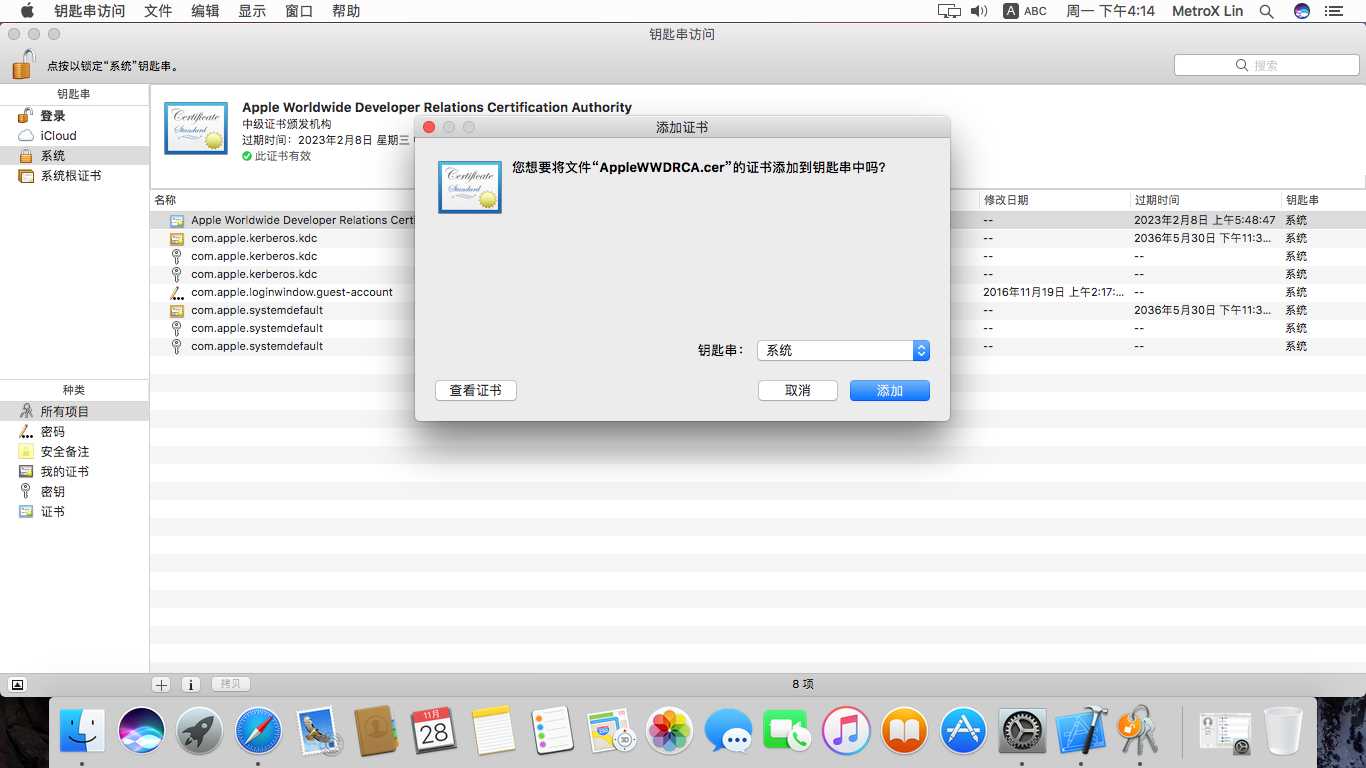1366x768 pixels.
Task: Open the 显示 menu
Action: tap(252, 11)
